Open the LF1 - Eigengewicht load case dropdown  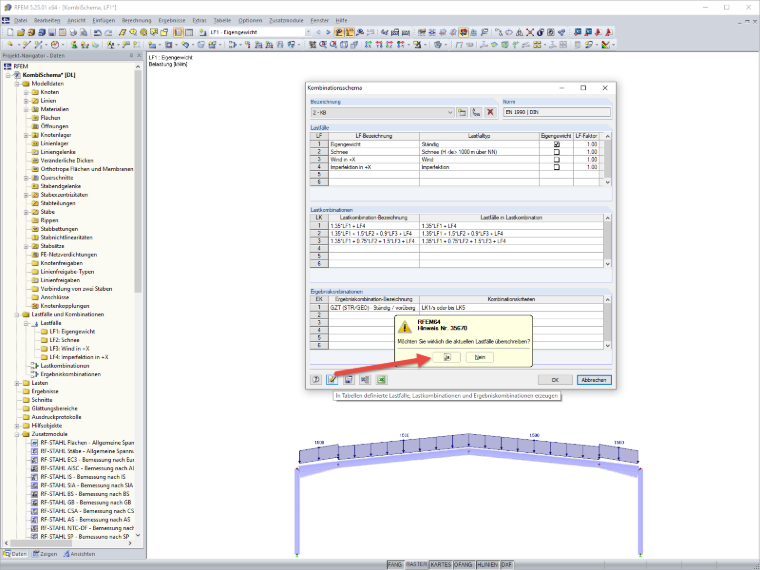pyautogui.click(x=308, y=32)
